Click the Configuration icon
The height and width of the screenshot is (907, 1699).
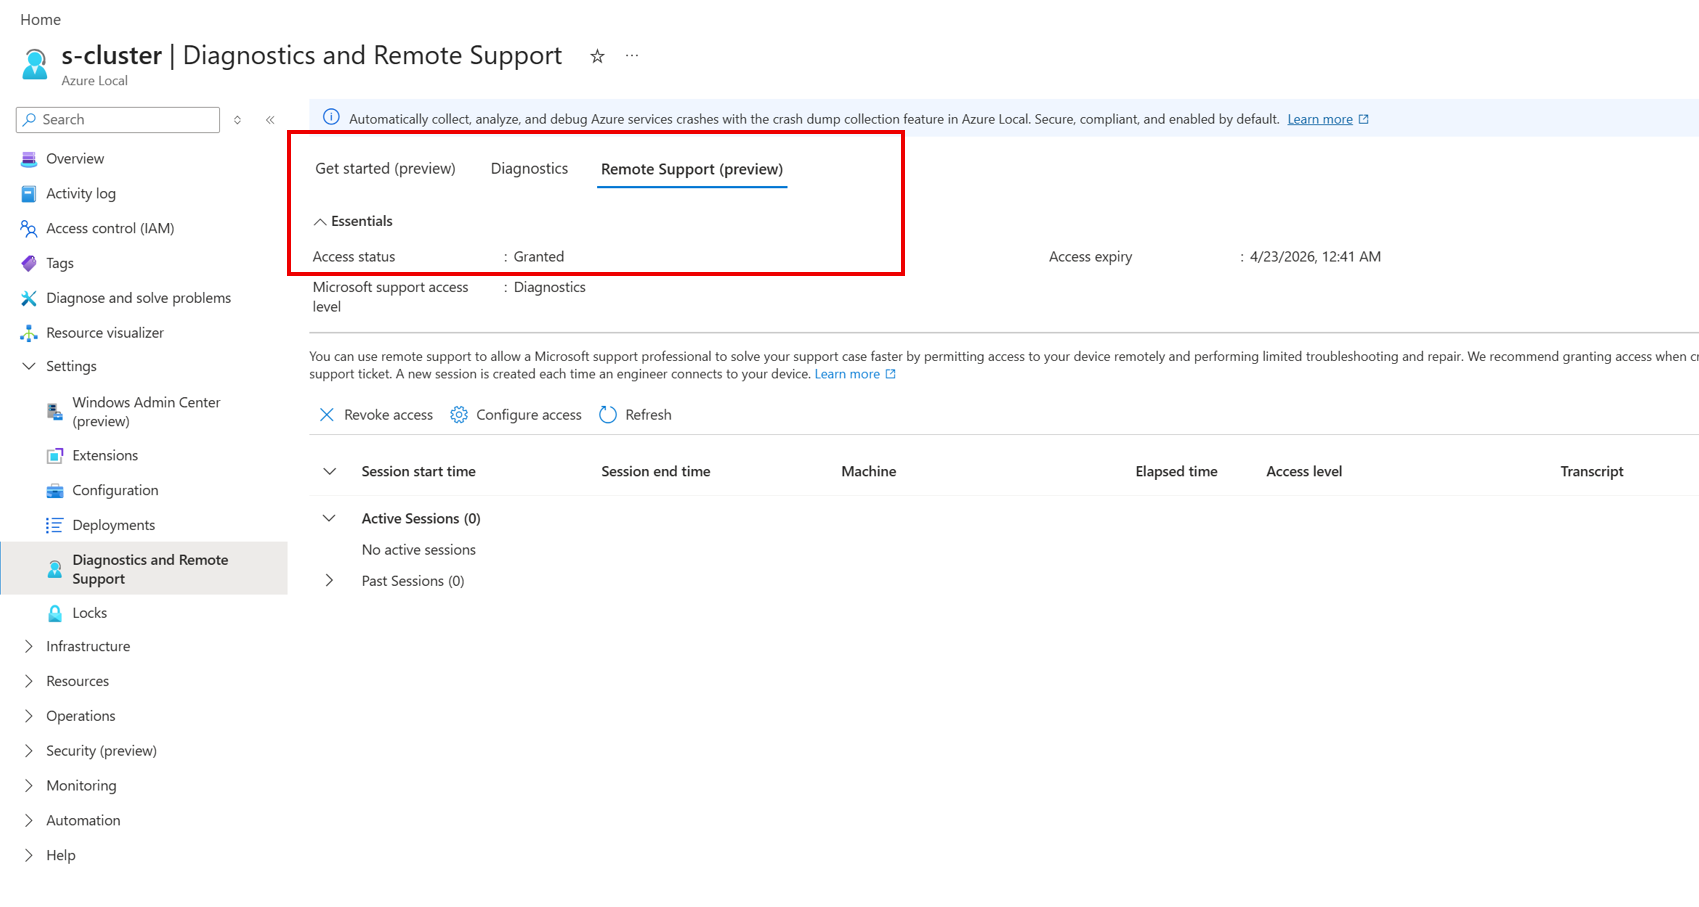point(55,491)
